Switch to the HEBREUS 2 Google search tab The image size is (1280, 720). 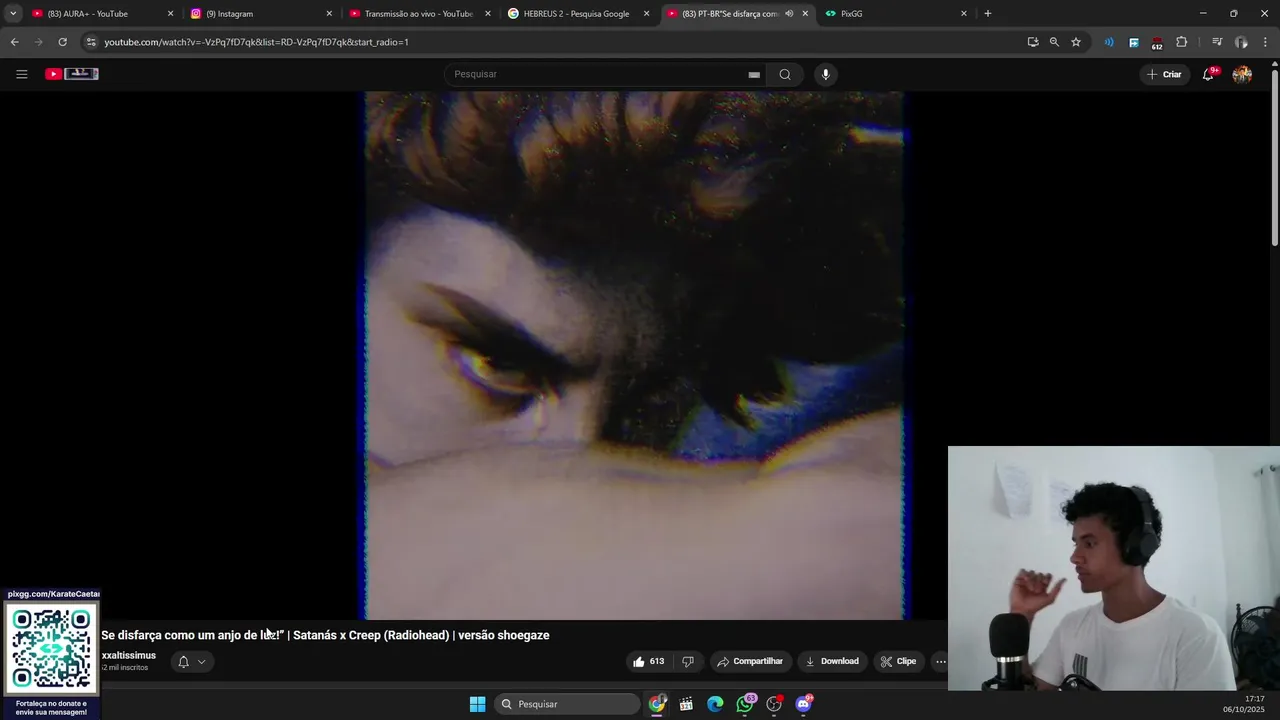[576, 14]
